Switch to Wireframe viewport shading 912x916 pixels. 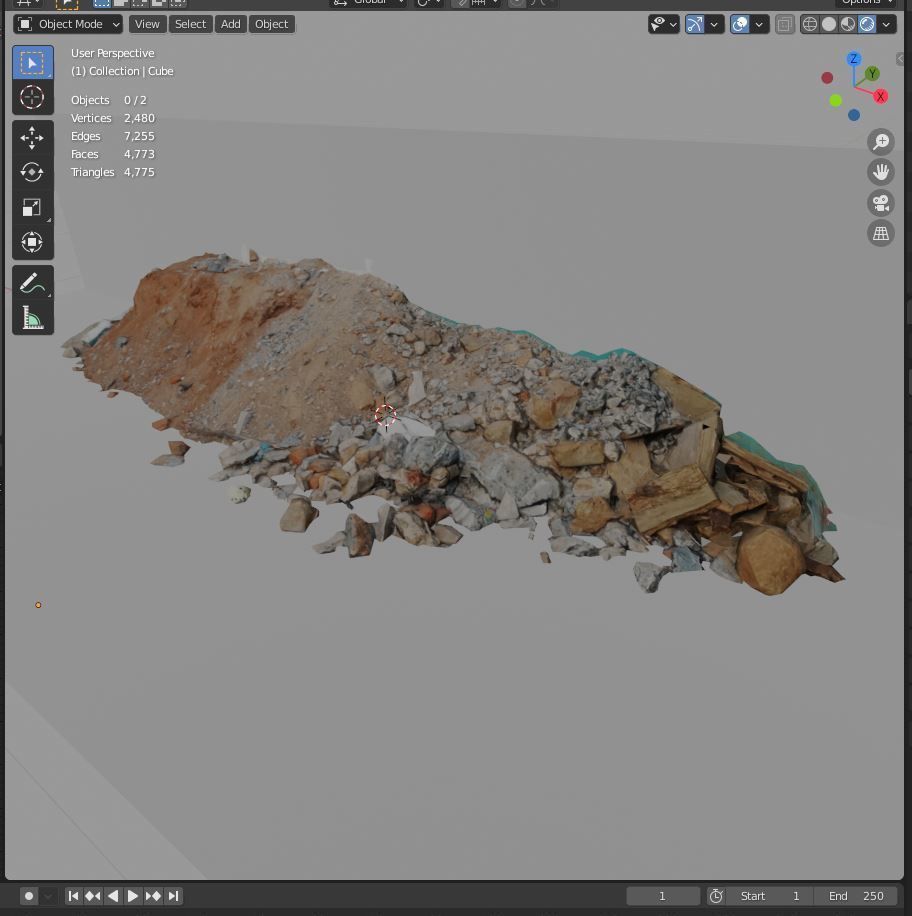(810, 24)
